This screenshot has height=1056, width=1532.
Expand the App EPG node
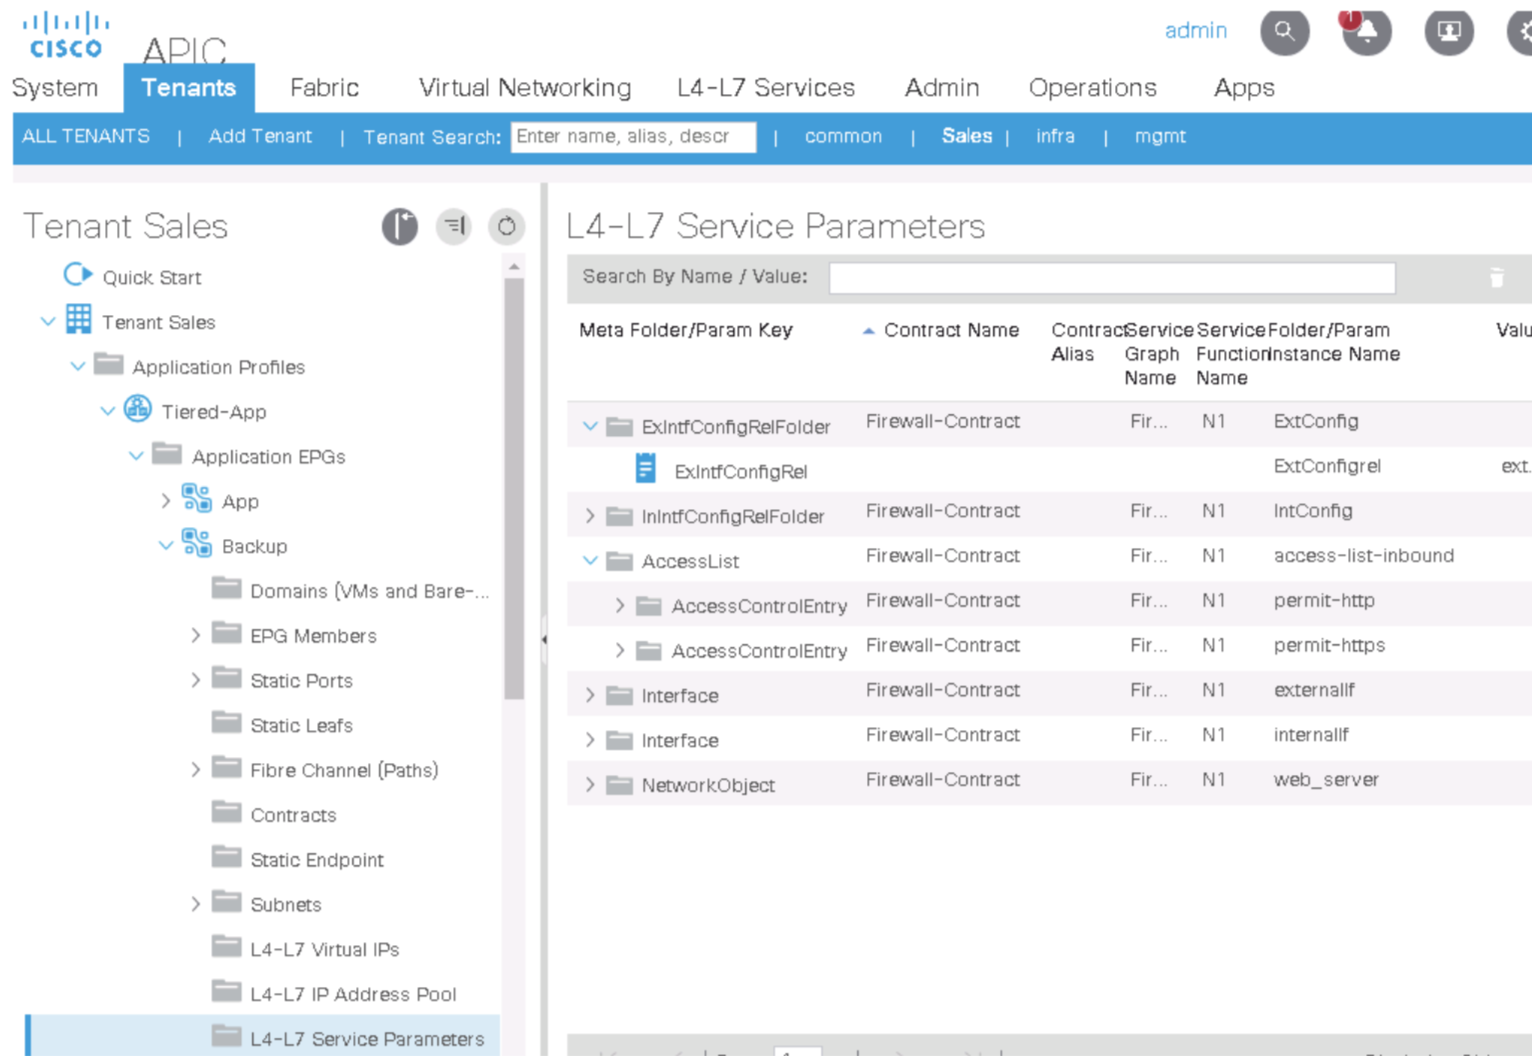(x=166, y=501)
